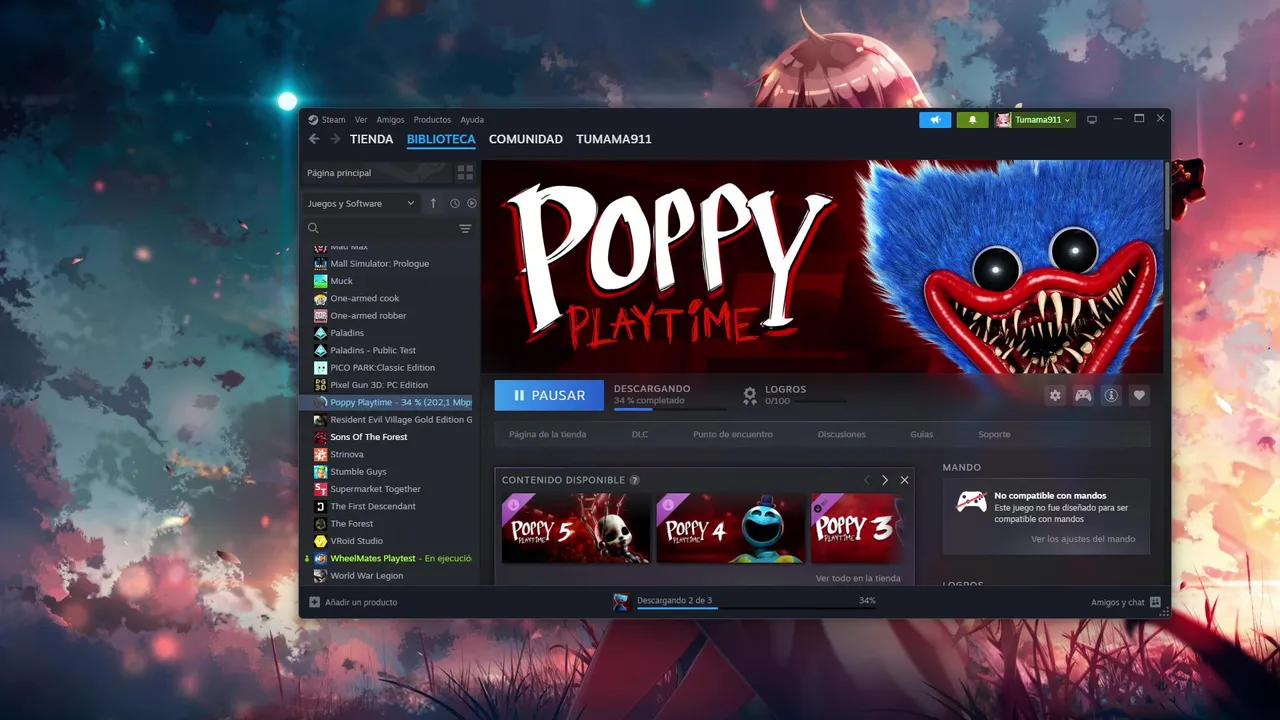Open Punto de encuentro link
1280x720 pixels.
[x=733, y=435]
